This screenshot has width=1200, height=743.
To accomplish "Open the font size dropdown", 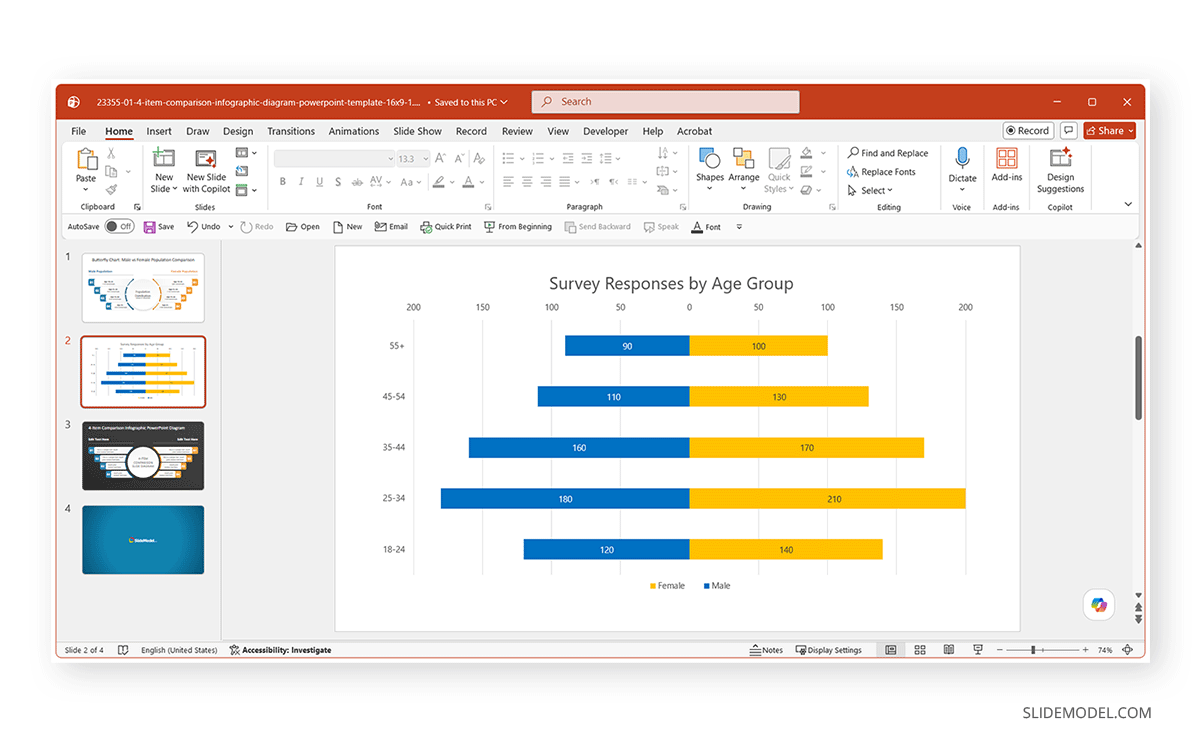I will 426,159.
